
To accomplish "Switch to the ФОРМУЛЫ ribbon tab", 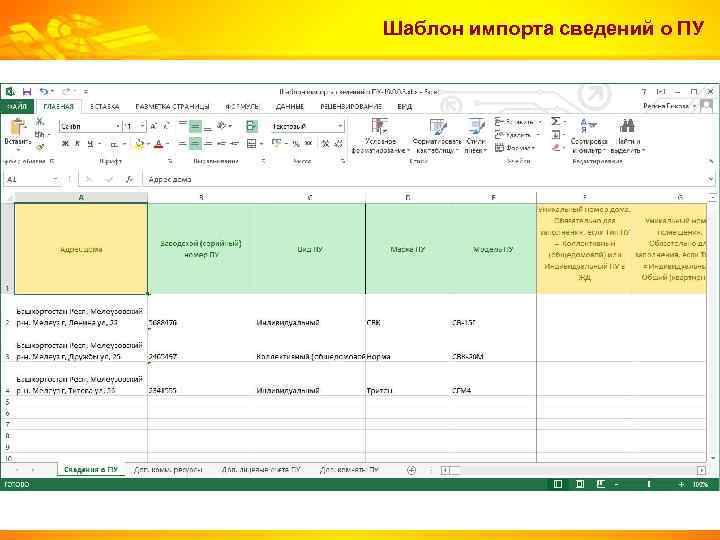I will click(242, 107).
